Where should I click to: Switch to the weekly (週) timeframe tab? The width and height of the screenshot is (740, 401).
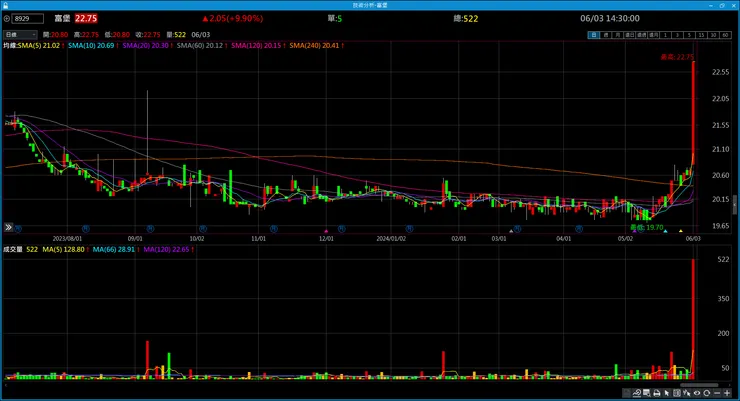coord(606,35)
